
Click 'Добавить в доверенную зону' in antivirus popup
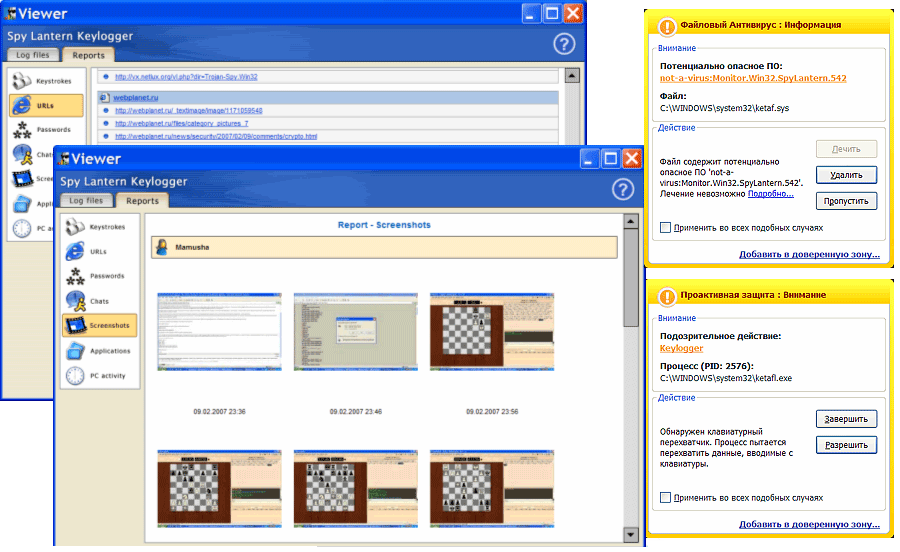point(809,254)
